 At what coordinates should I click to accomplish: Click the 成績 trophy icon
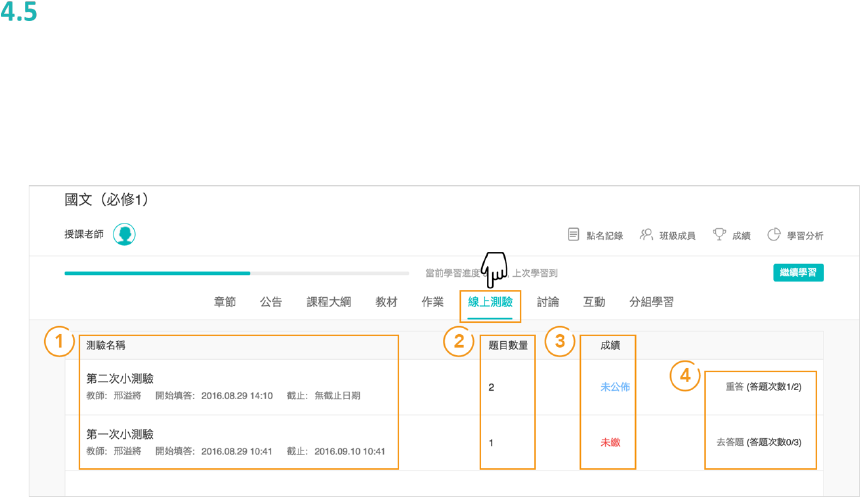pyautogui.click(x=719, y=235)
